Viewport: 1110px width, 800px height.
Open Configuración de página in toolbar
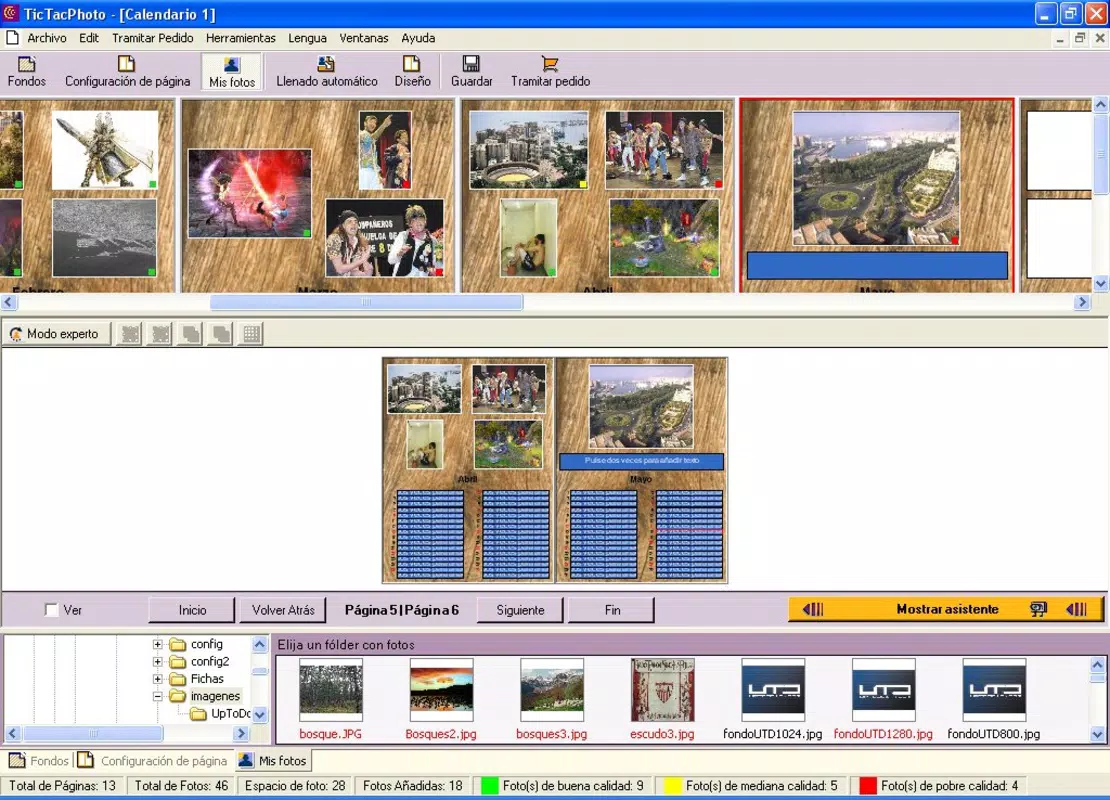[x=127, y=72]
